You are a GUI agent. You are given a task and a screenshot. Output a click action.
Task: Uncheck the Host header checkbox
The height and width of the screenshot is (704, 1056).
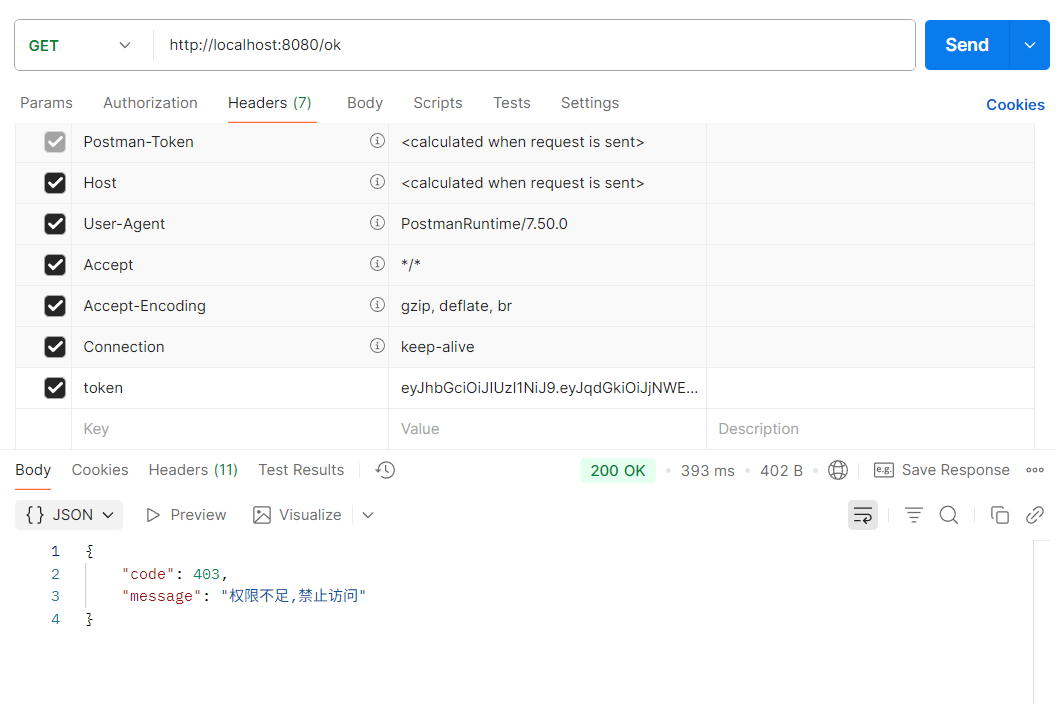55,183
